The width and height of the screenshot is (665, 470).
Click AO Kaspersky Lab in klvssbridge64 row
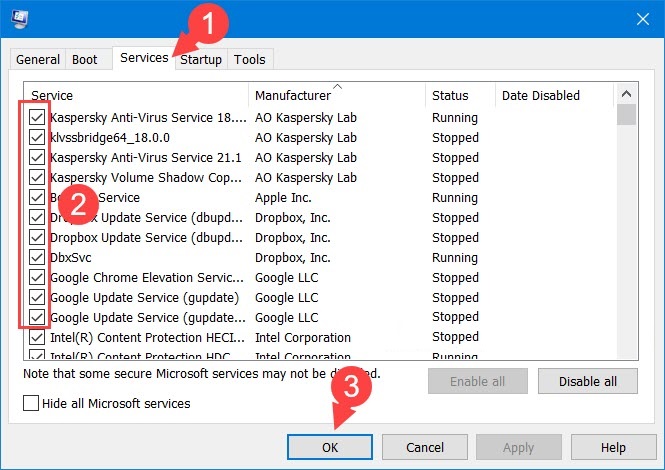[x=306, y=138]
